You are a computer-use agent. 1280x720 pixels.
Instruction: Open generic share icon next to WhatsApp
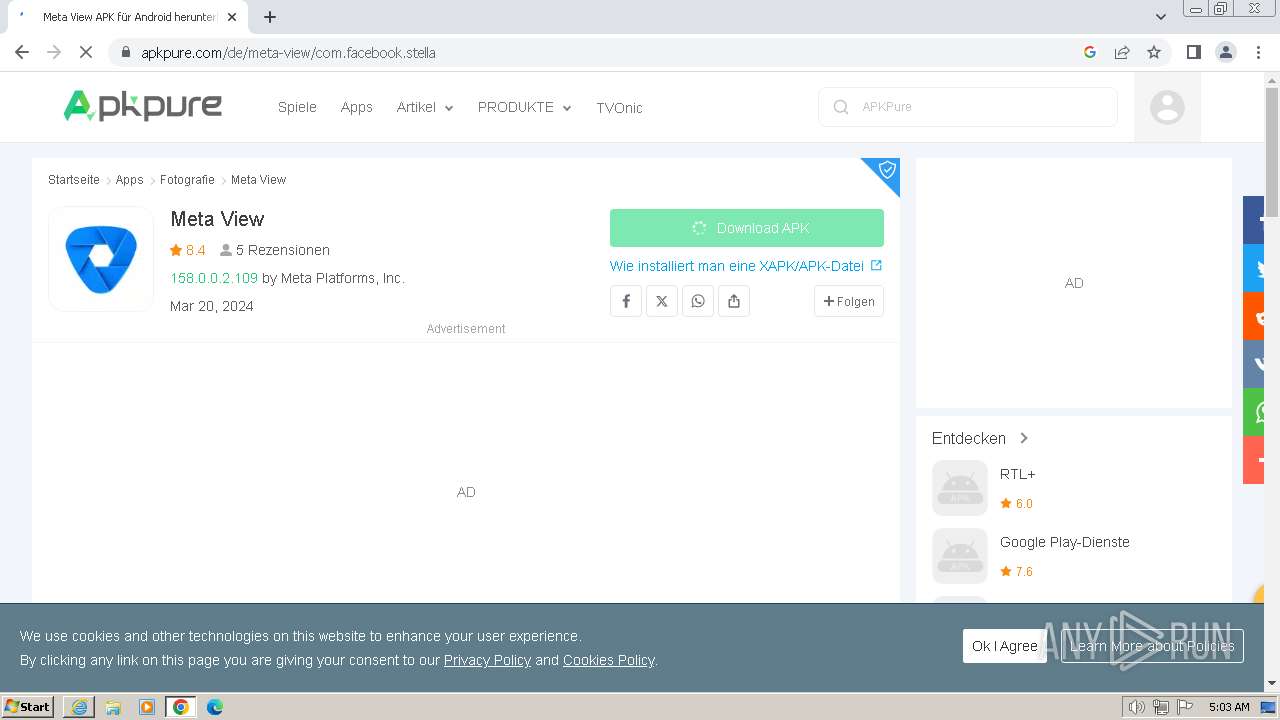734,301
